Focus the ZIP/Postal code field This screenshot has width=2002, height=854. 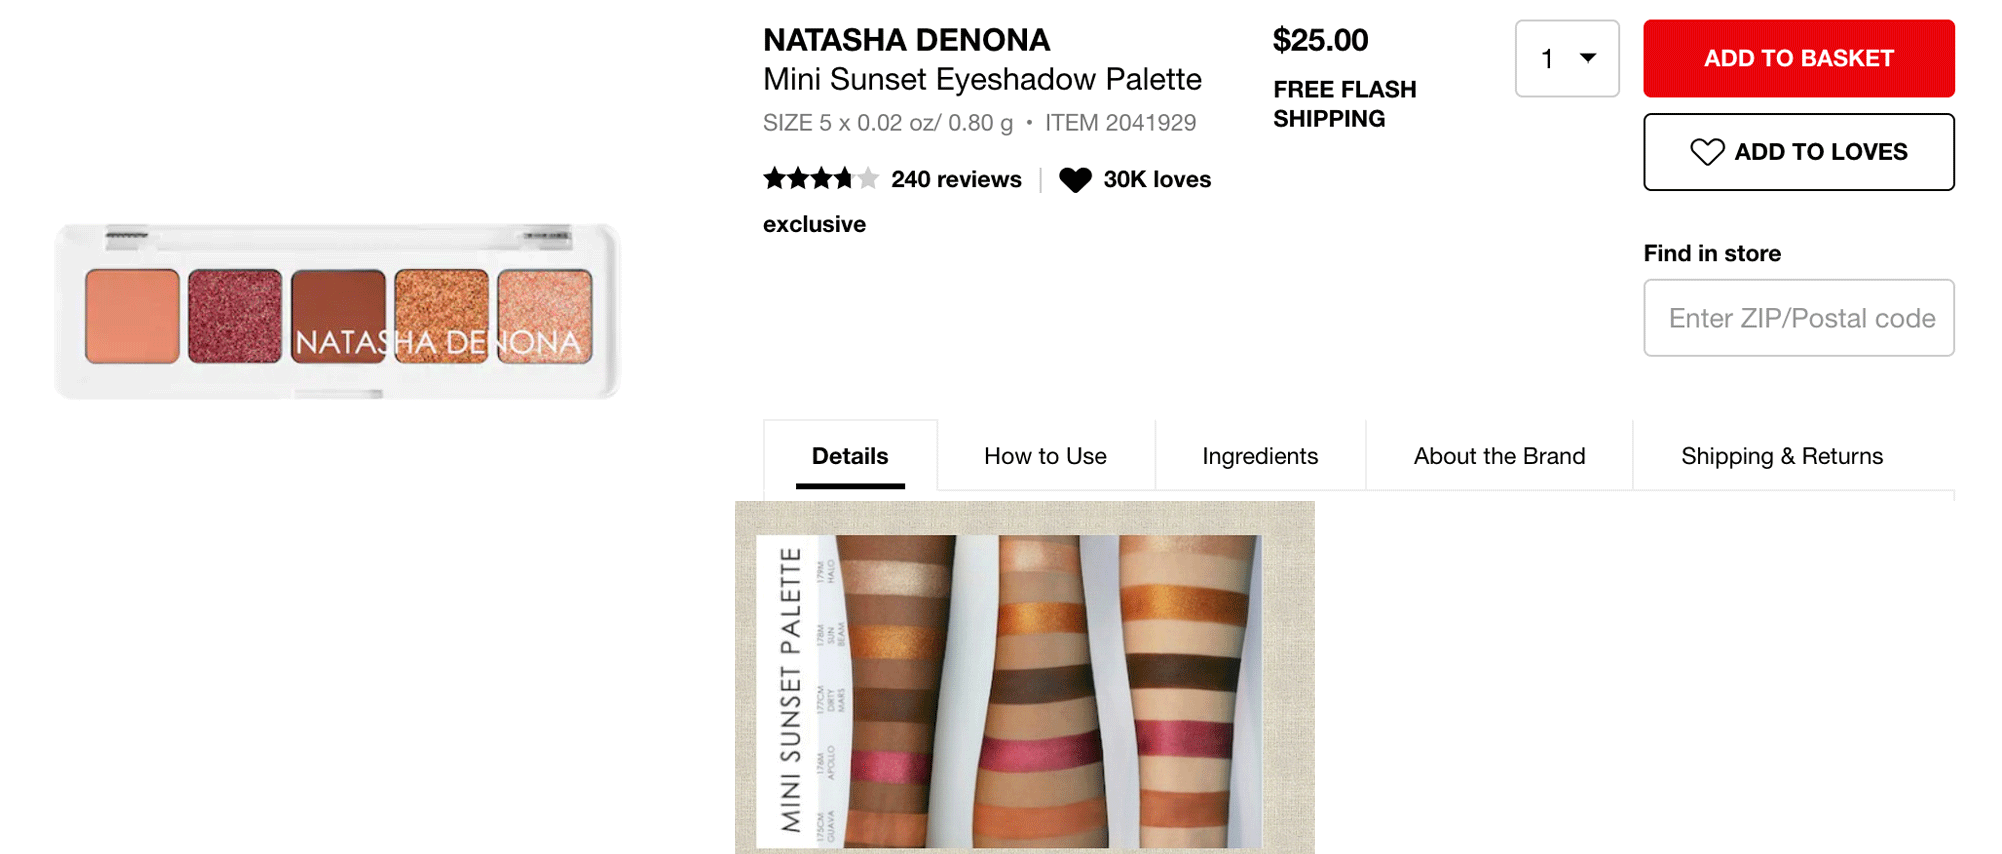coord(1798,318)
